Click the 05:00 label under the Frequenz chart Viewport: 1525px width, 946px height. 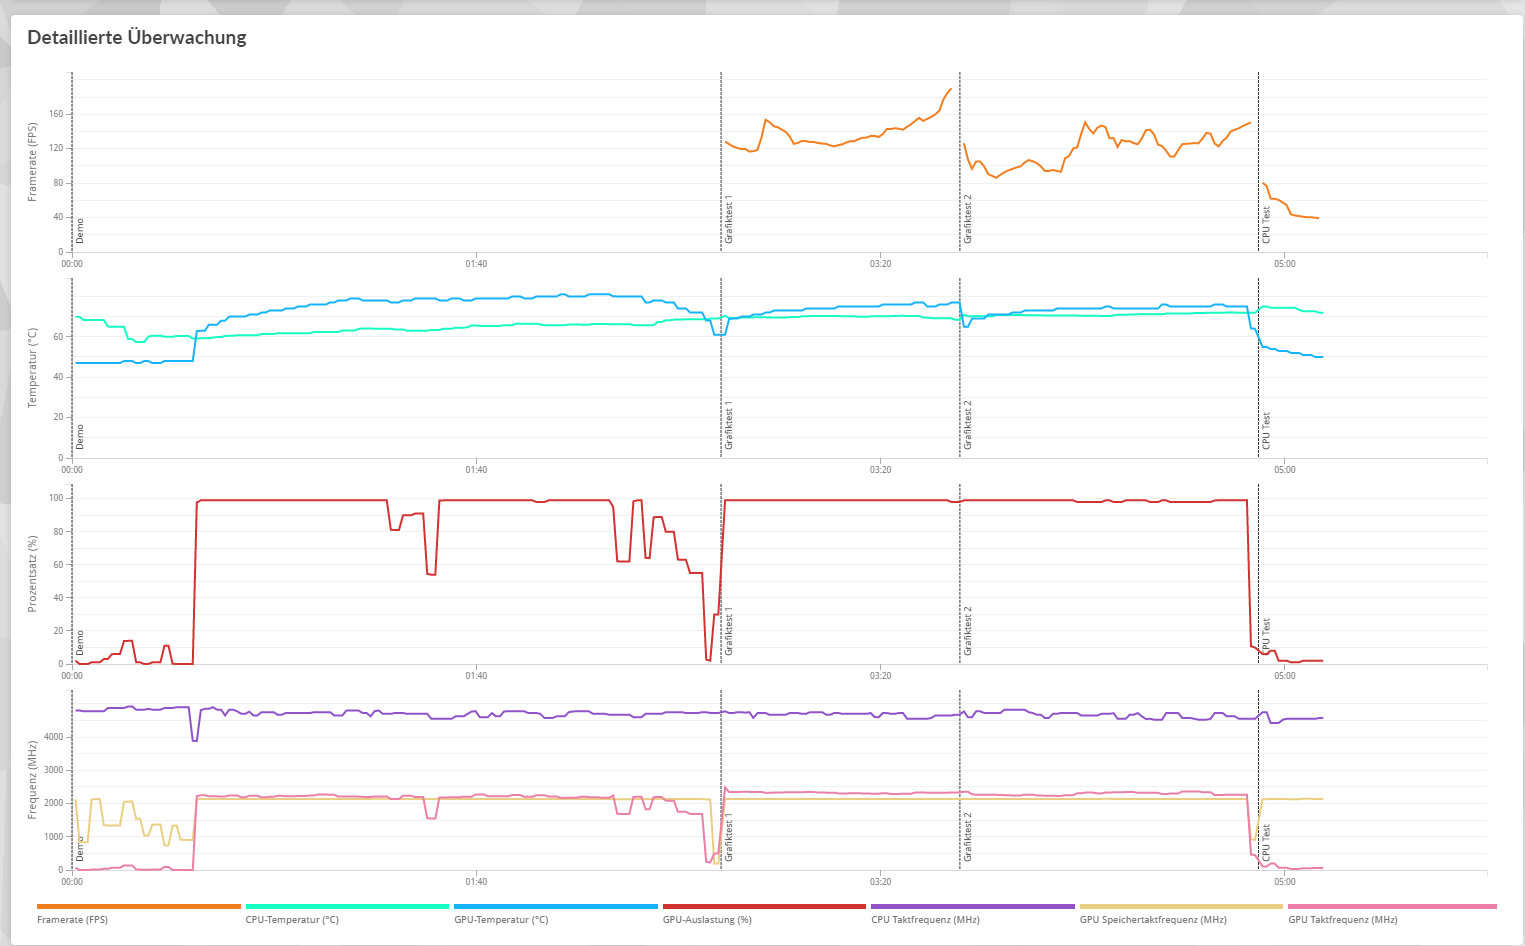point(1284,882)
